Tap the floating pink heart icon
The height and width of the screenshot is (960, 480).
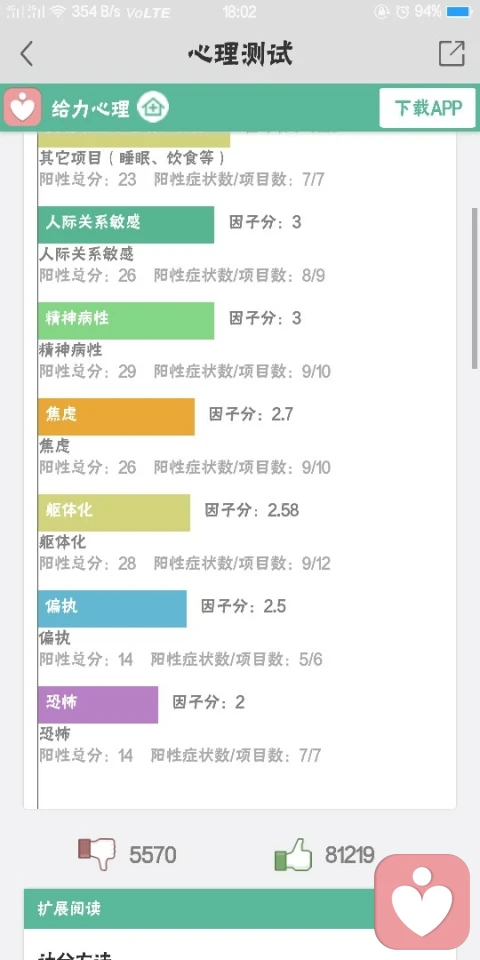(422, 901)
